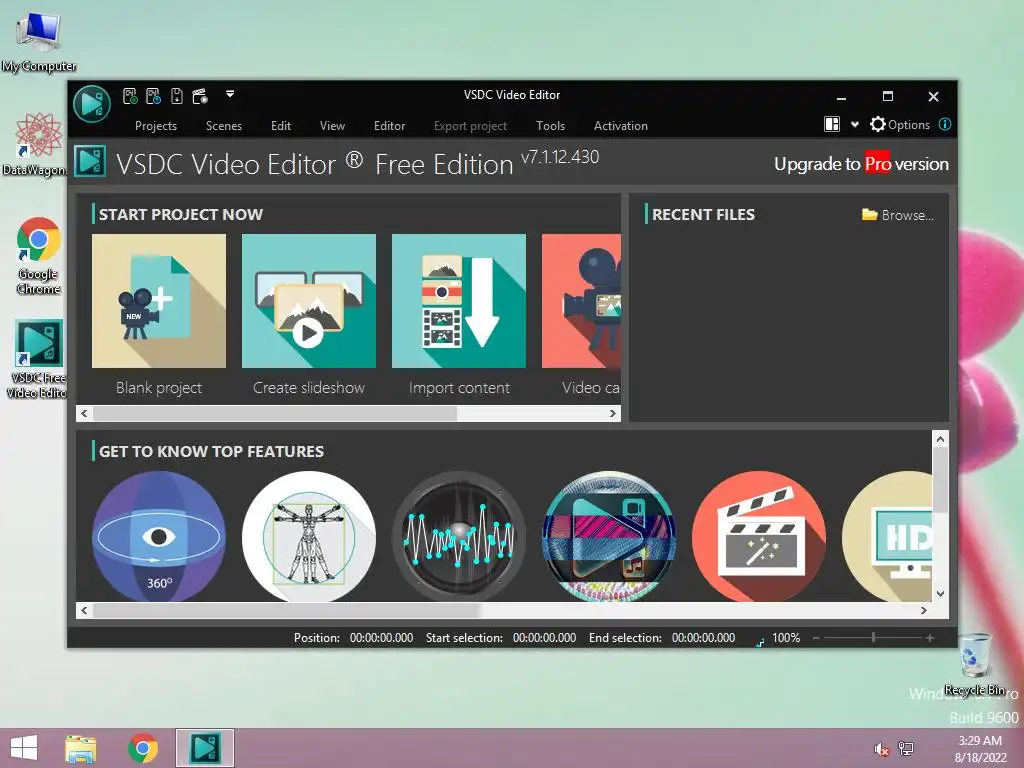Click the features panel scroll down arrow

940,594
